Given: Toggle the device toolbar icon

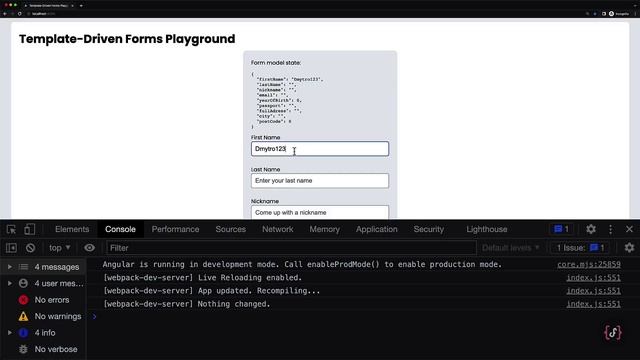Looking at the screenshot, I should [29, 229].
